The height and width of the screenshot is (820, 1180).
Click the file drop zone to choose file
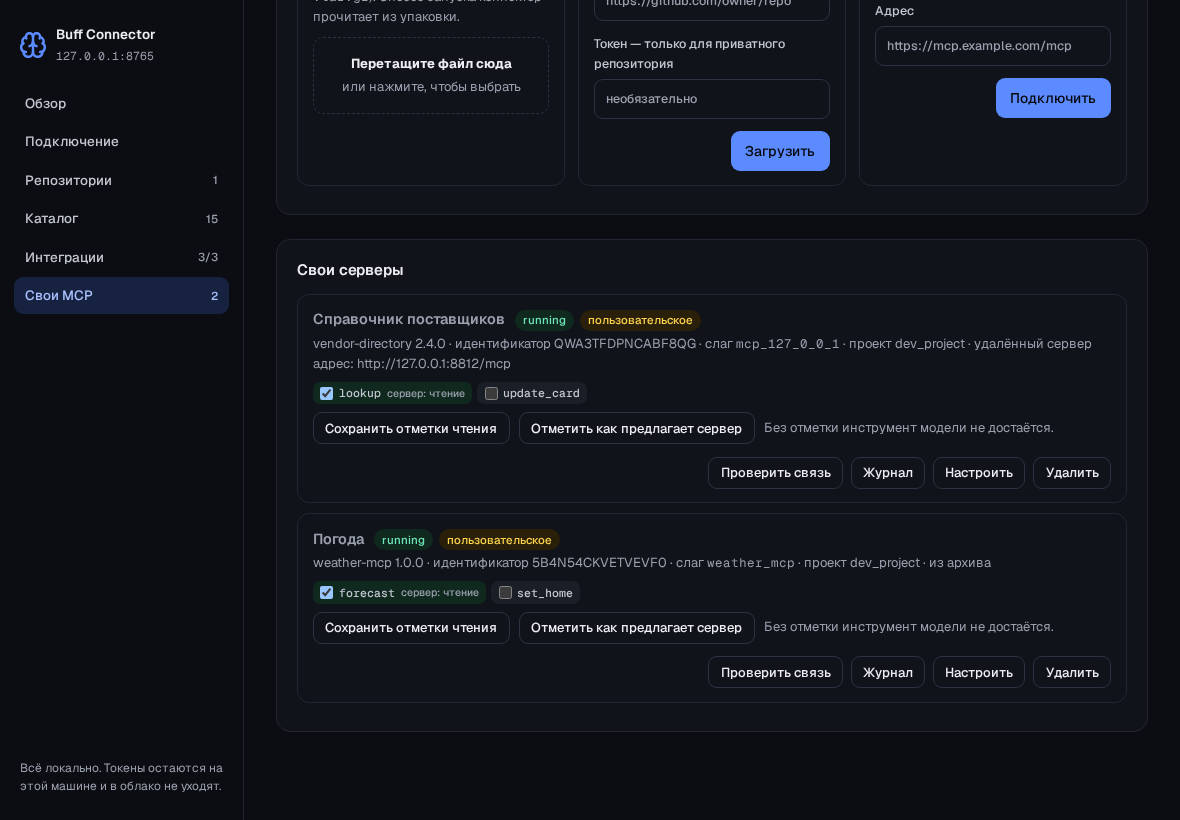tap(431, 76)
